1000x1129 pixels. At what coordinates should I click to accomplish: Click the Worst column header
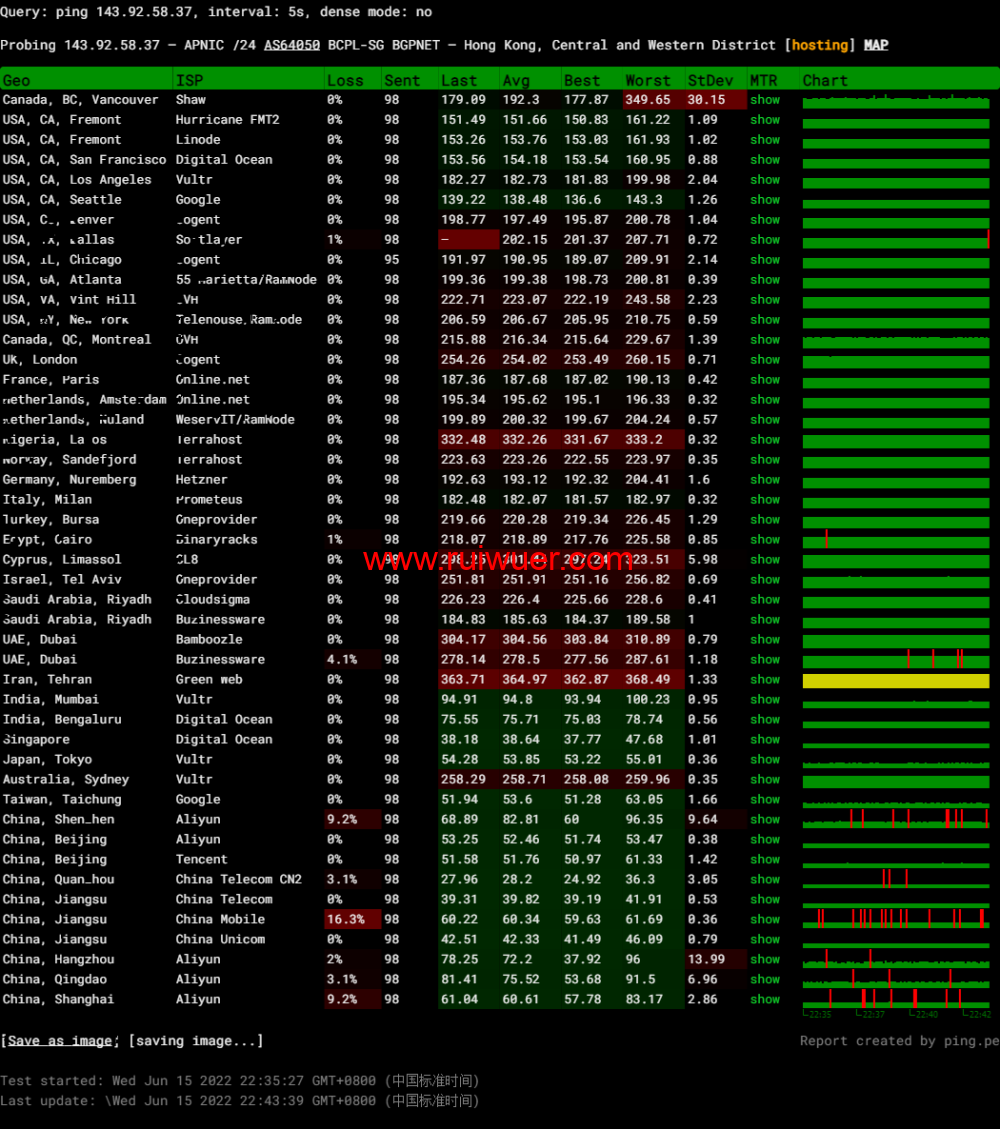[x=648, y=80]
